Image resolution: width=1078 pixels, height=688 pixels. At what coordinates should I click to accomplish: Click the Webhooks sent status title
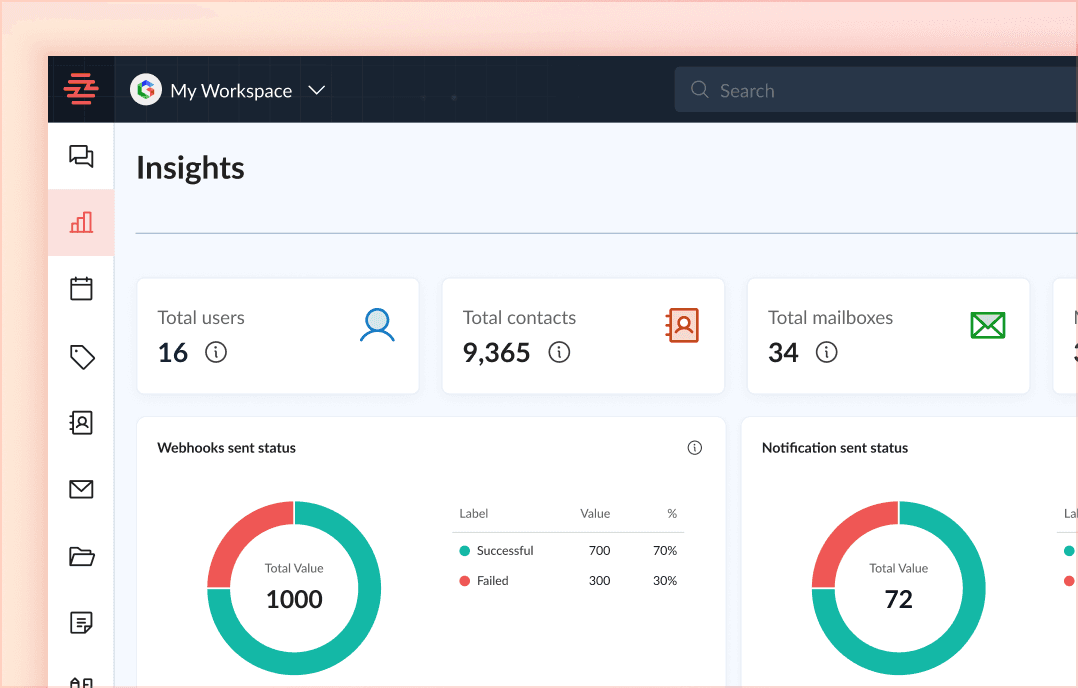[226, 448]
